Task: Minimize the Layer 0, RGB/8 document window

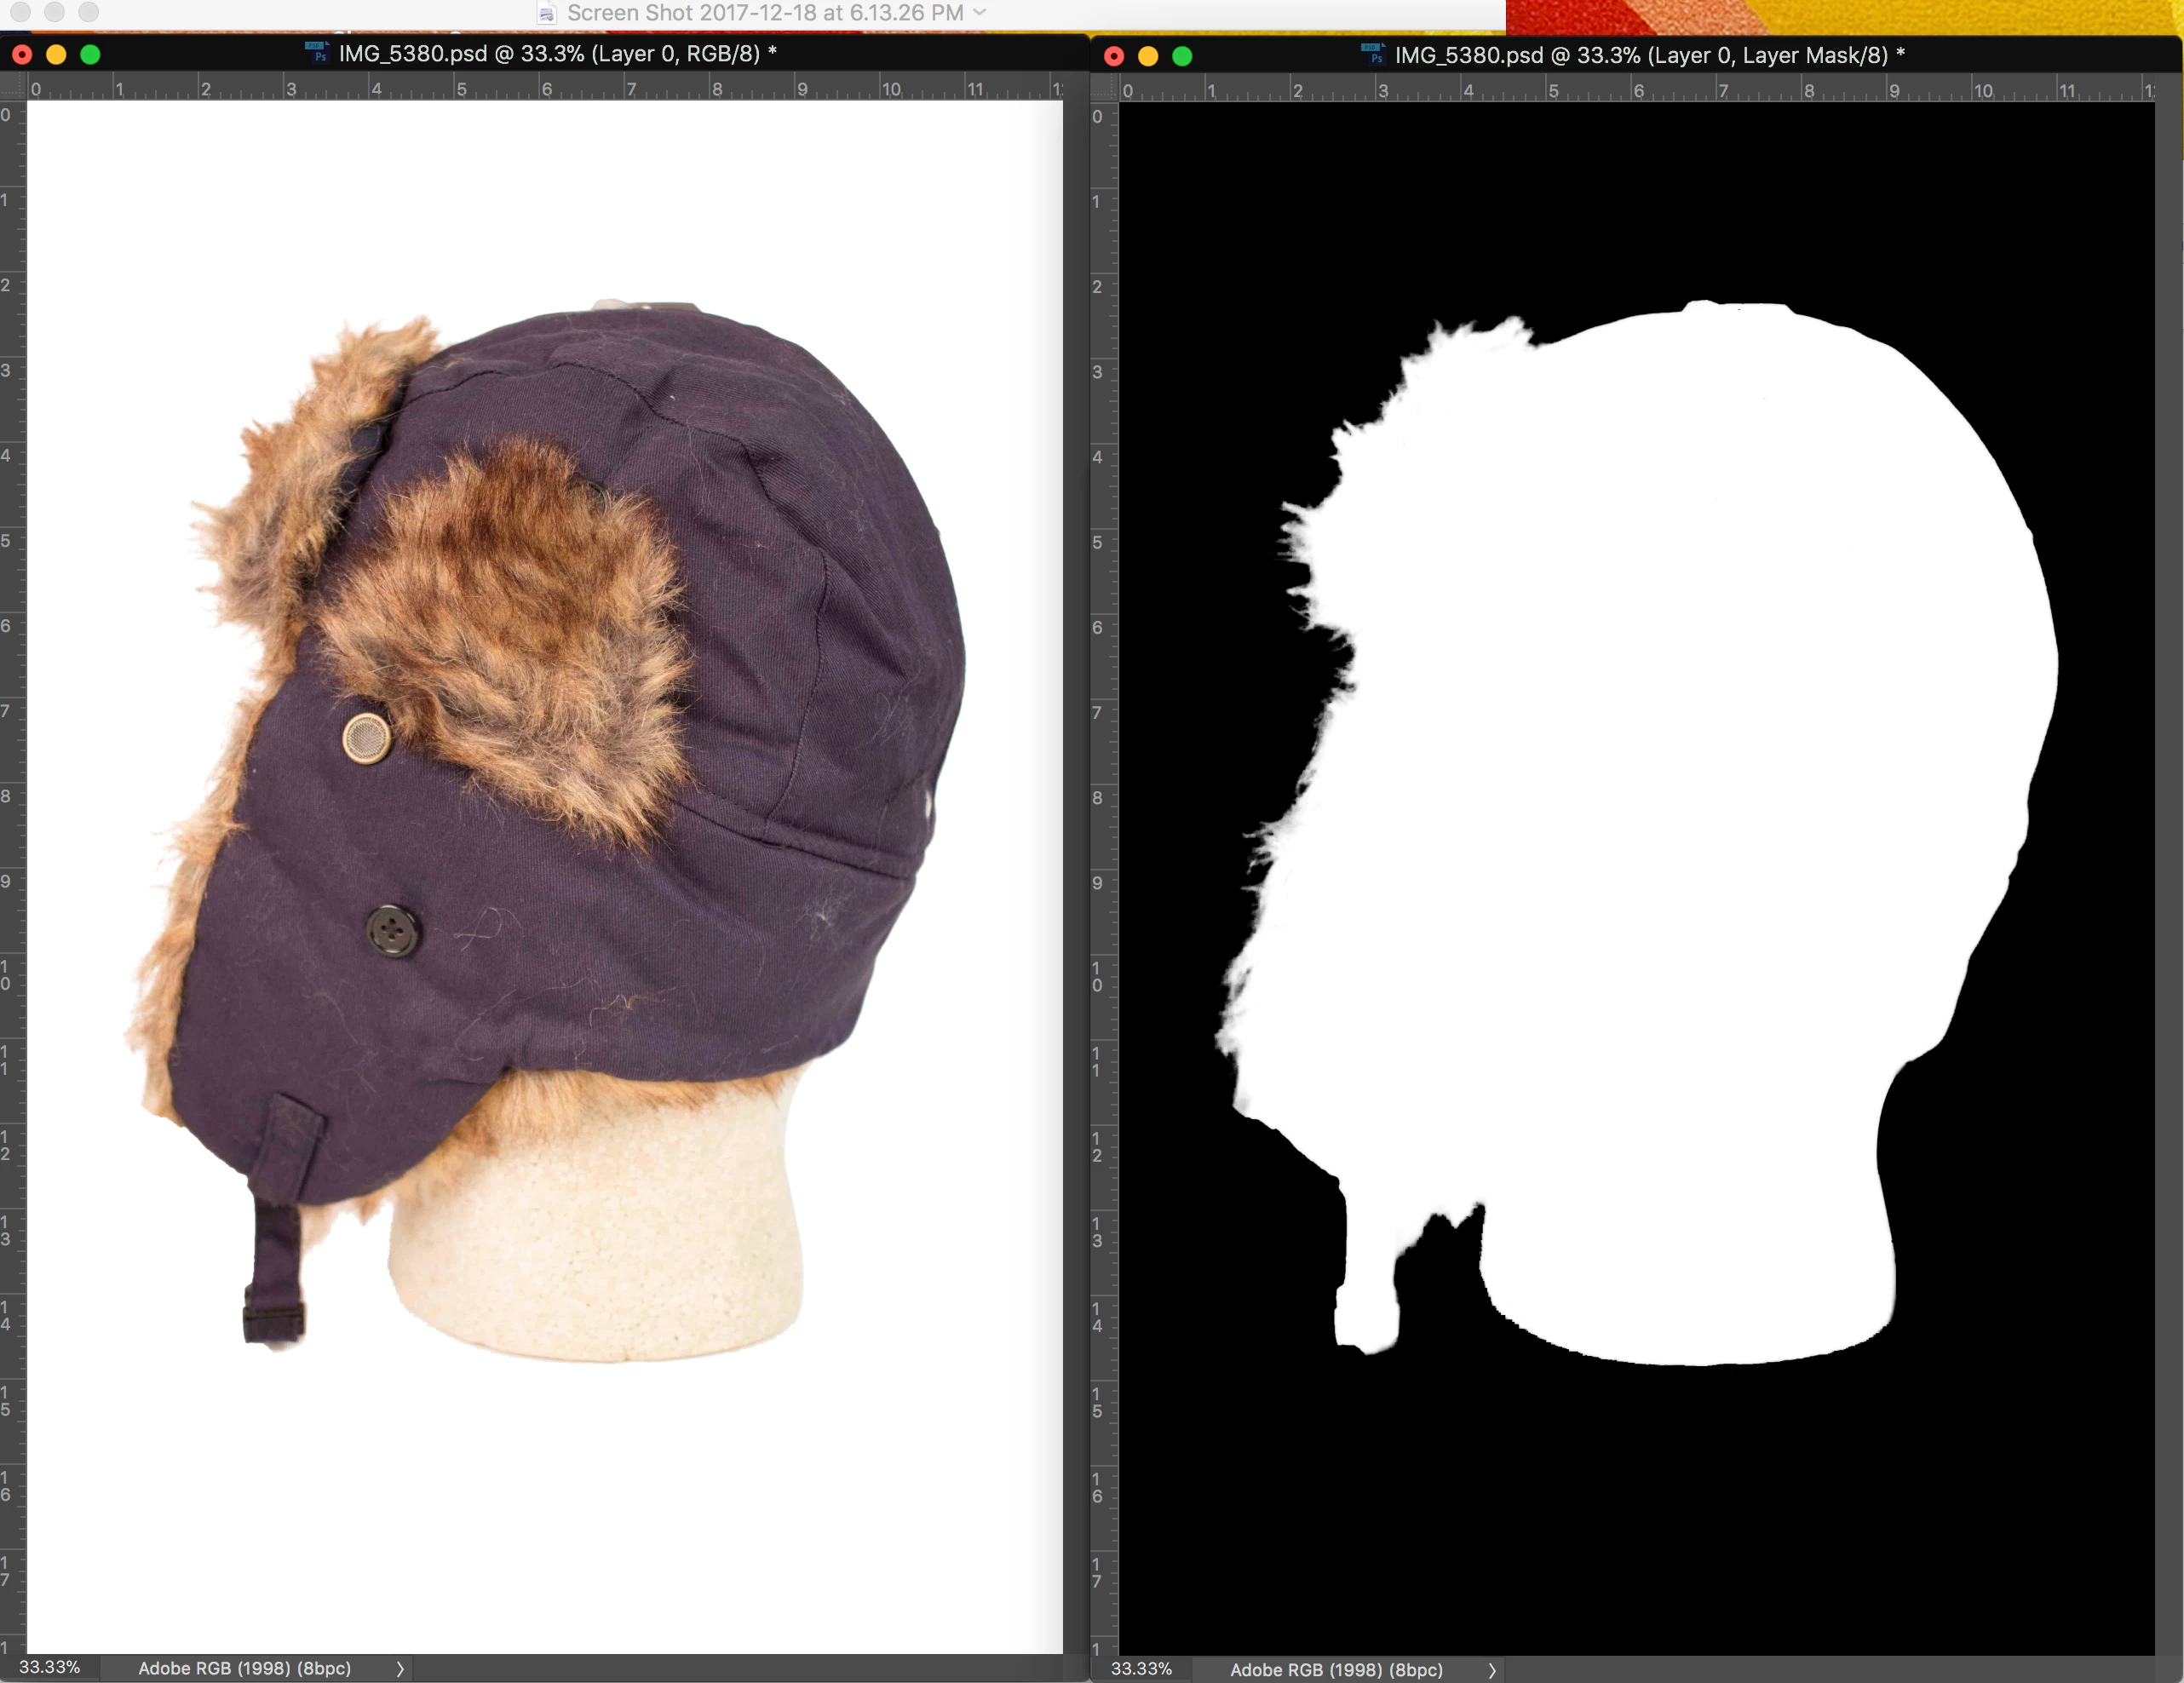Action: (x=56, y=55)
